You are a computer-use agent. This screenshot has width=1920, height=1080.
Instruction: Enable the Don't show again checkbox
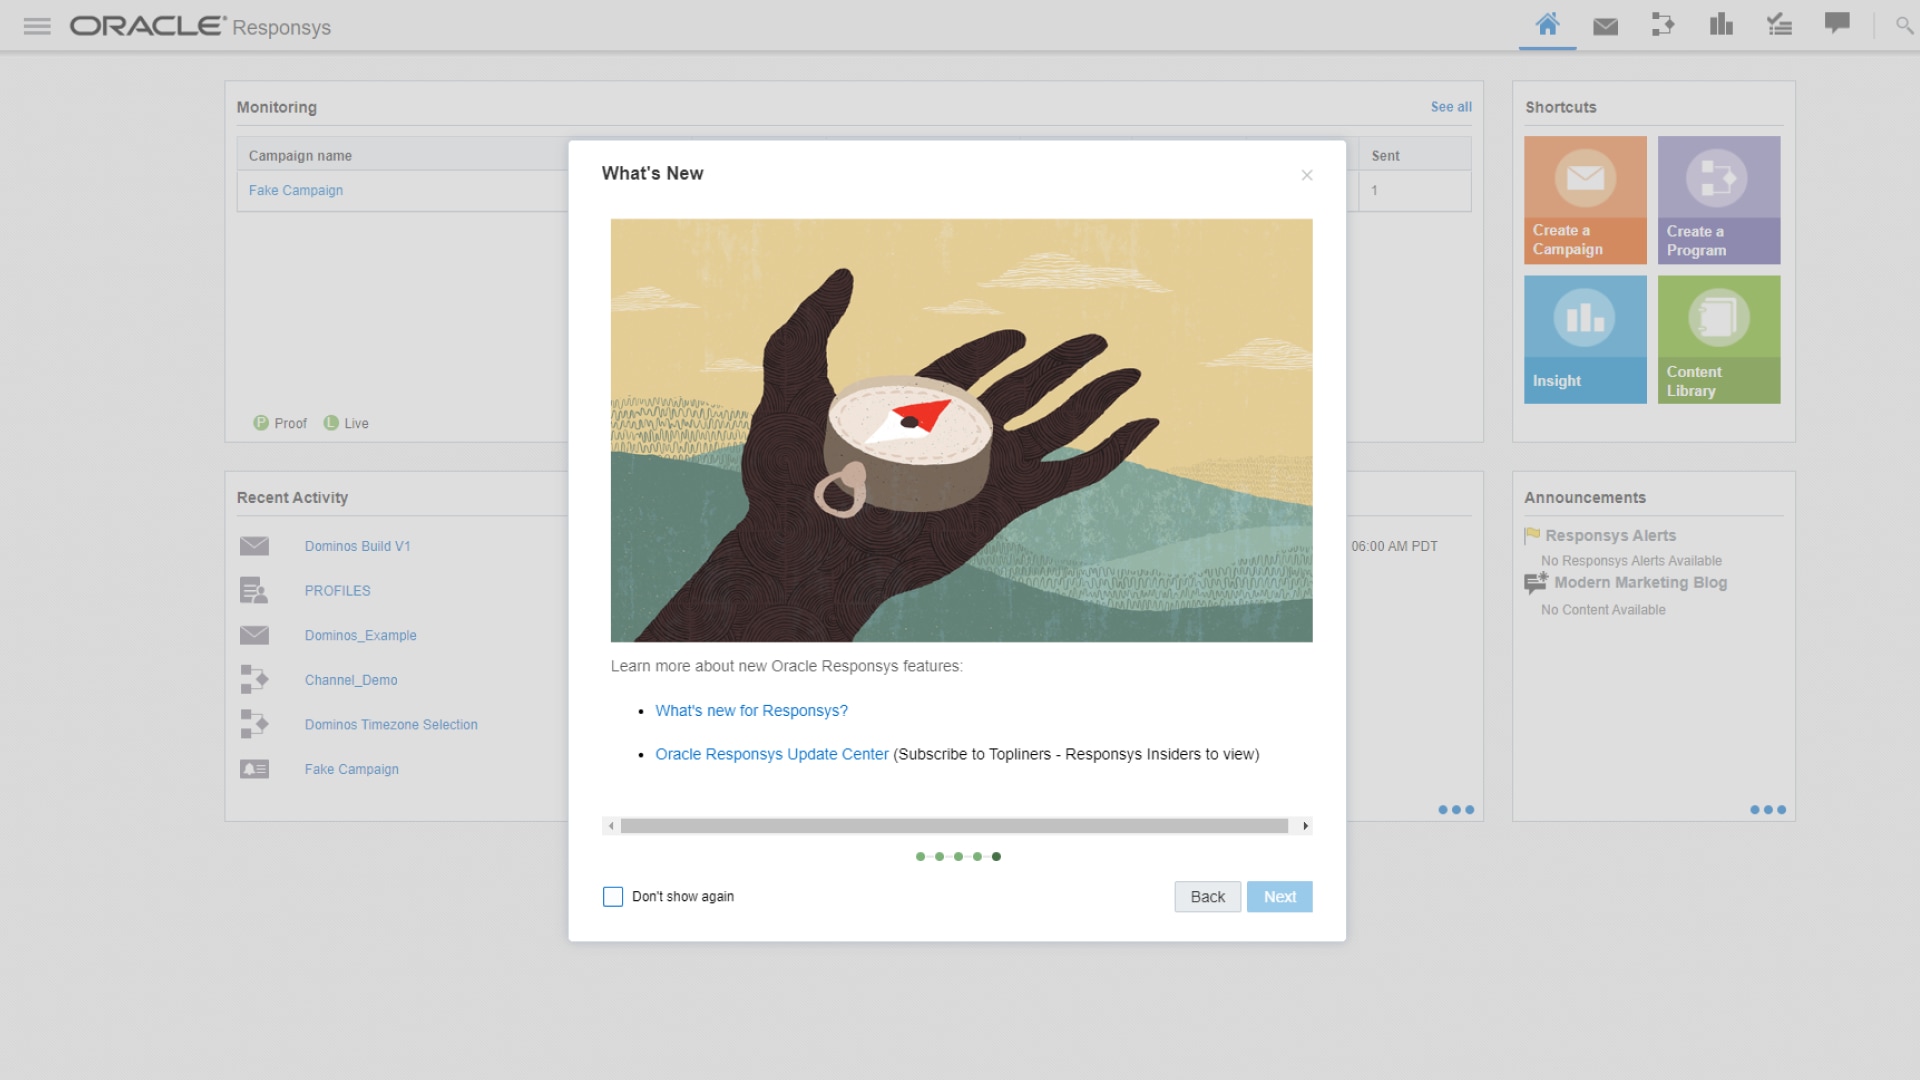coord(612,897)
